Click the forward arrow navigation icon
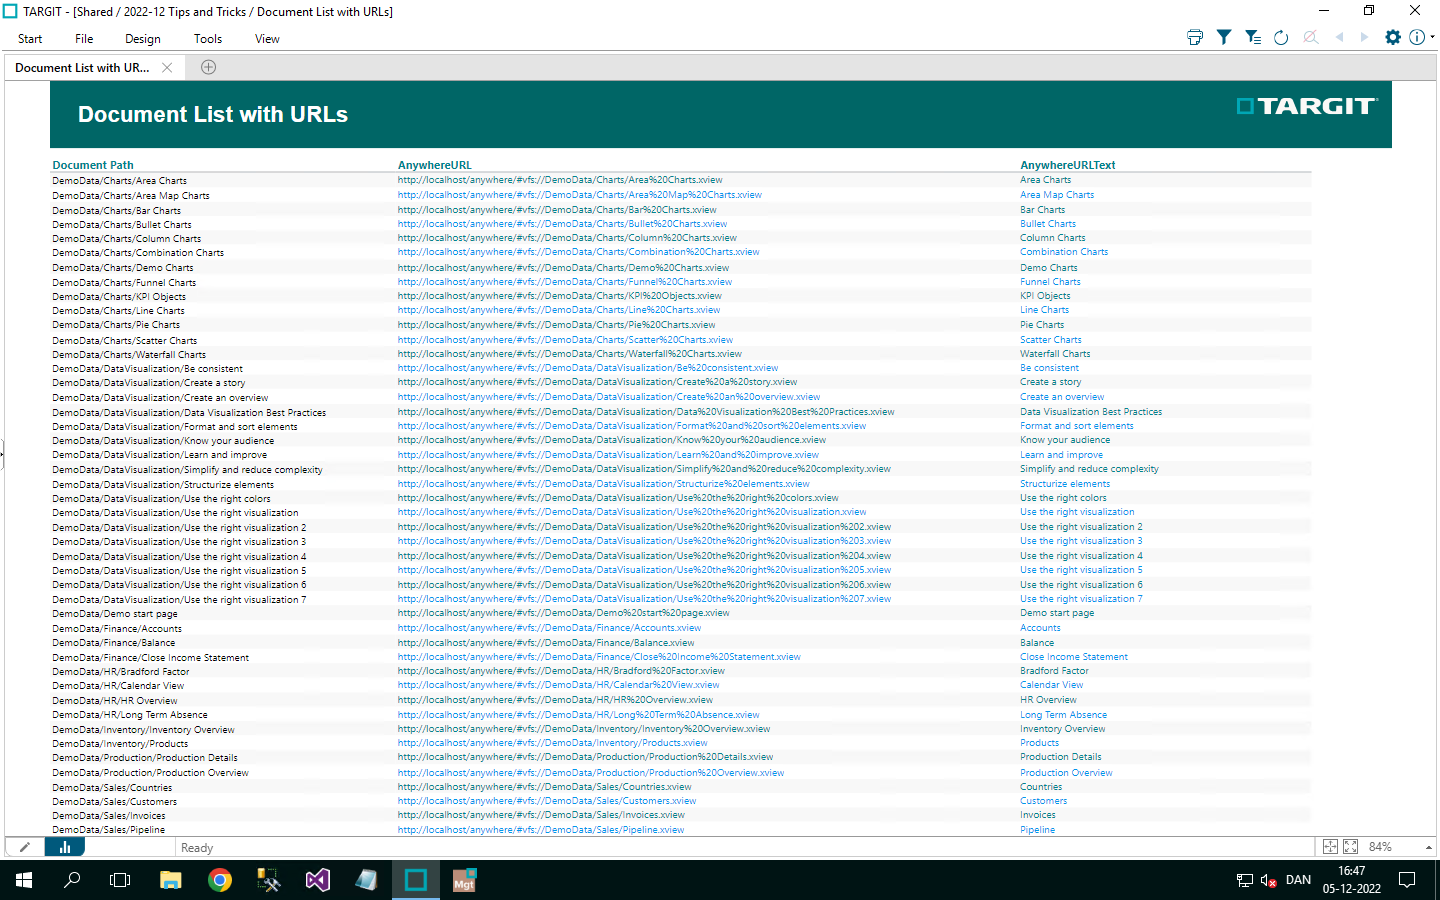Screen dimensions: 1440x900 [x=1364, y=37]
